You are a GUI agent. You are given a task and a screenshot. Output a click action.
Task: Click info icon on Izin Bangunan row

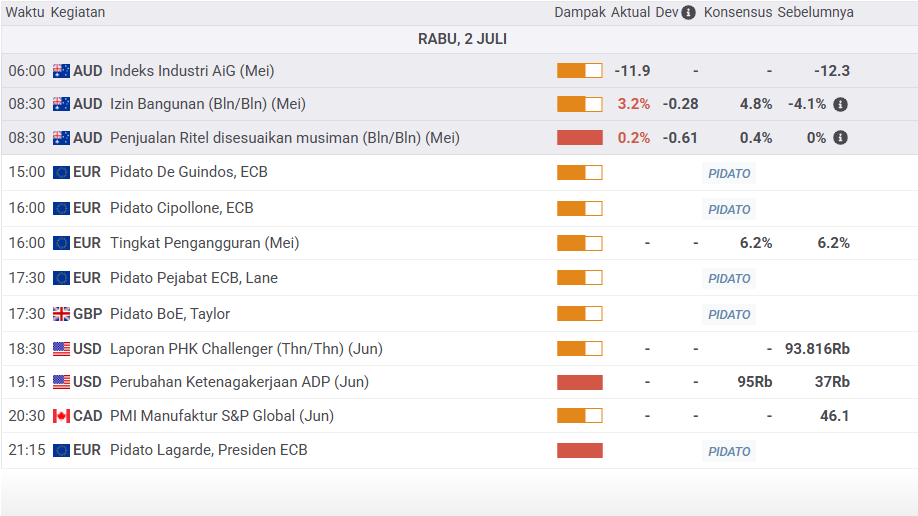pos(840,104)
